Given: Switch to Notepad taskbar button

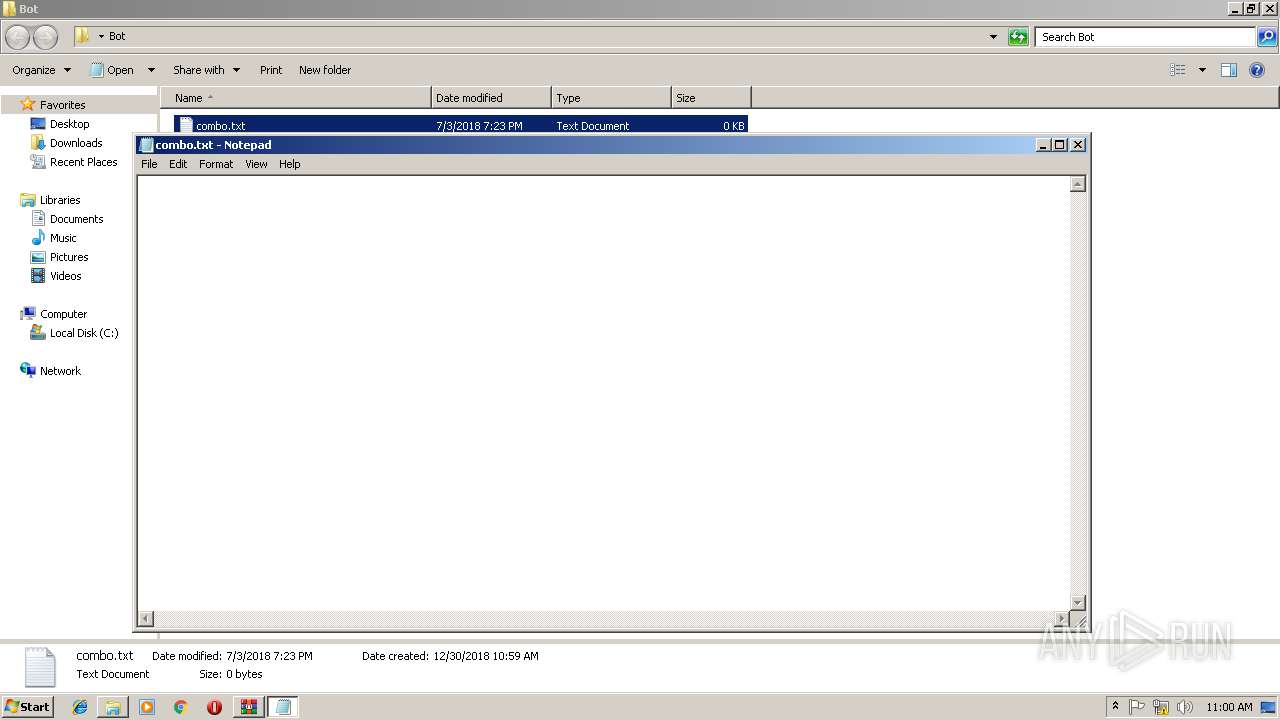Looking at the screenshot, I should point(283,707).
